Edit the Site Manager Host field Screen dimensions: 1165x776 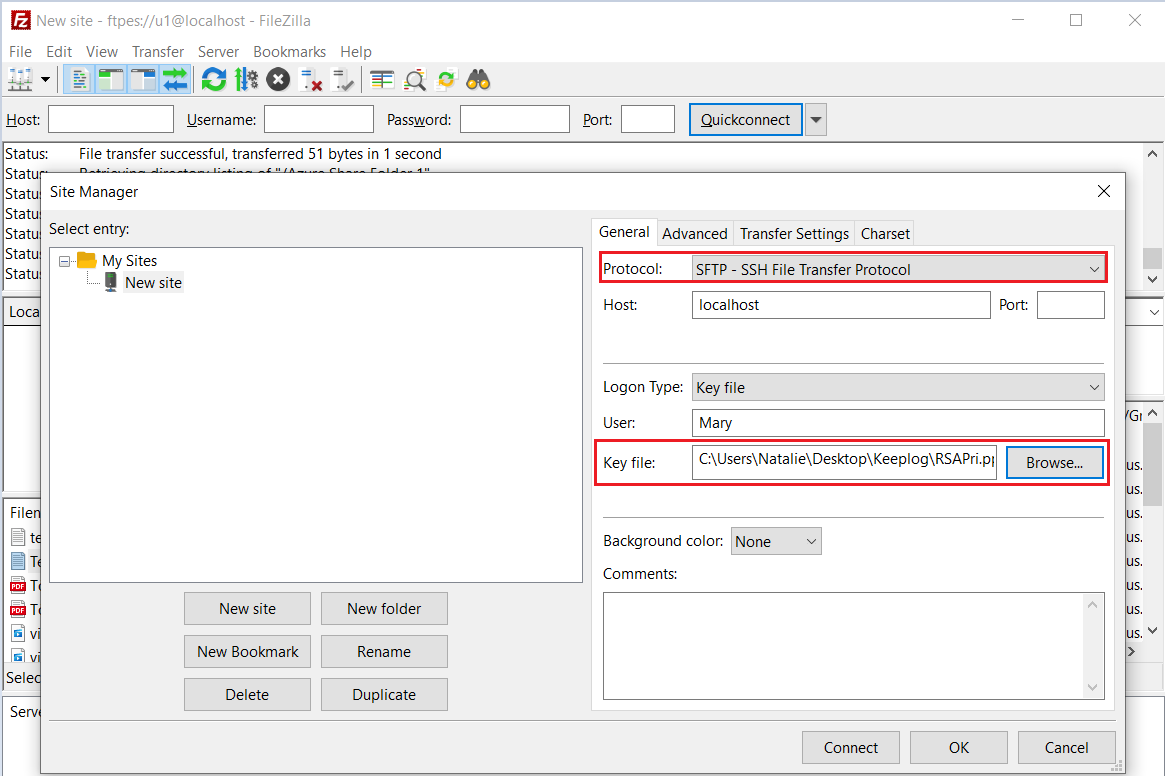(841, 305)
